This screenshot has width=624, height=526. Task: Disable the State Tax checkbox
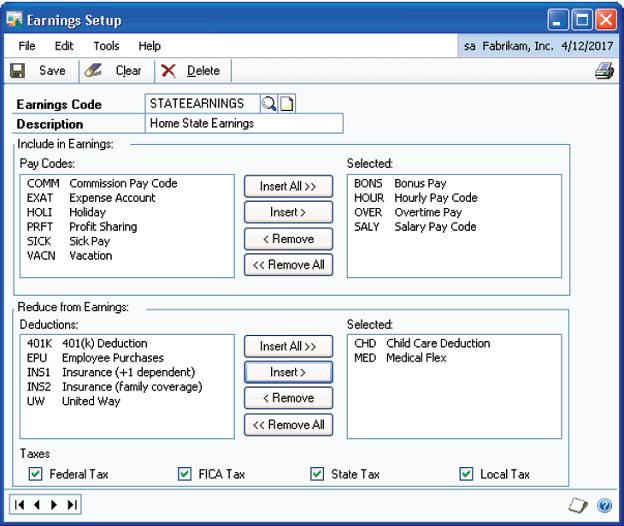(317, 474)
